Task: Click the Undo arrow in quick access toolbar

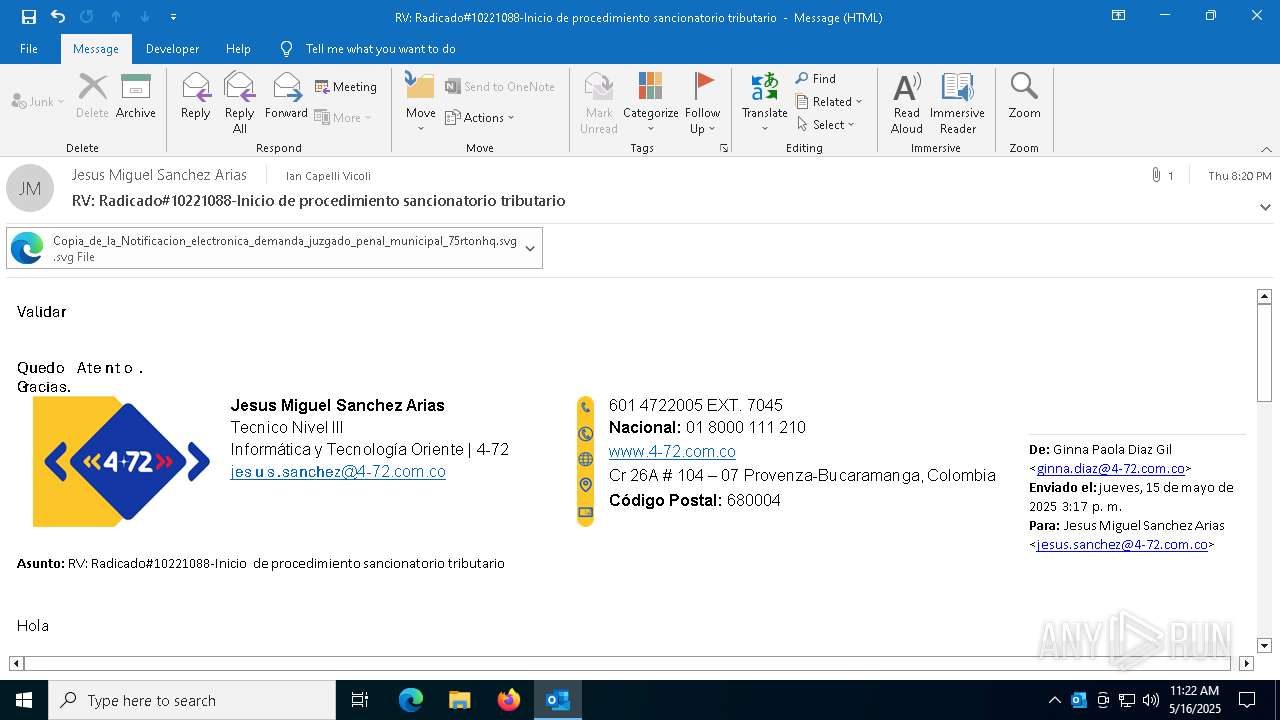Action: click(58, 17)
